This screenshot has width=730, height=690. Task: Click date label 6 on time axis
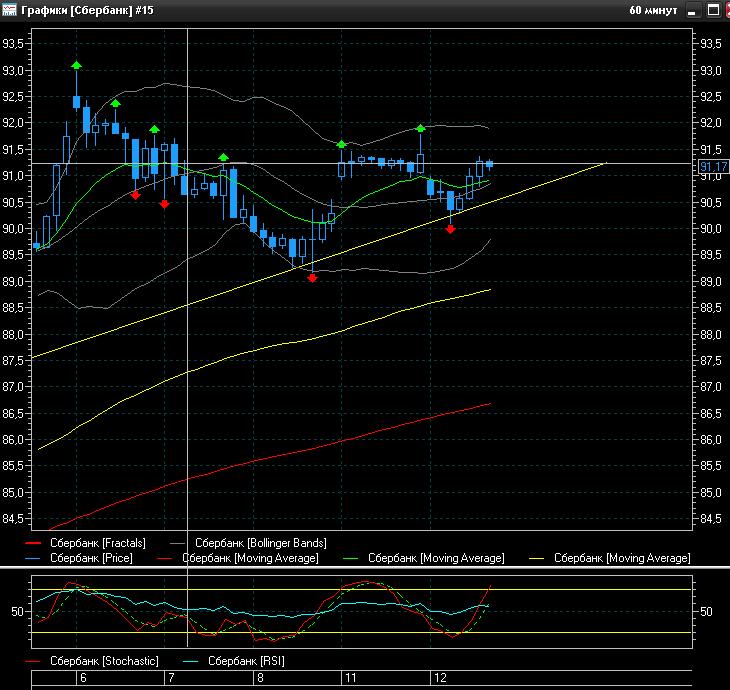click(x=83, y=678)
